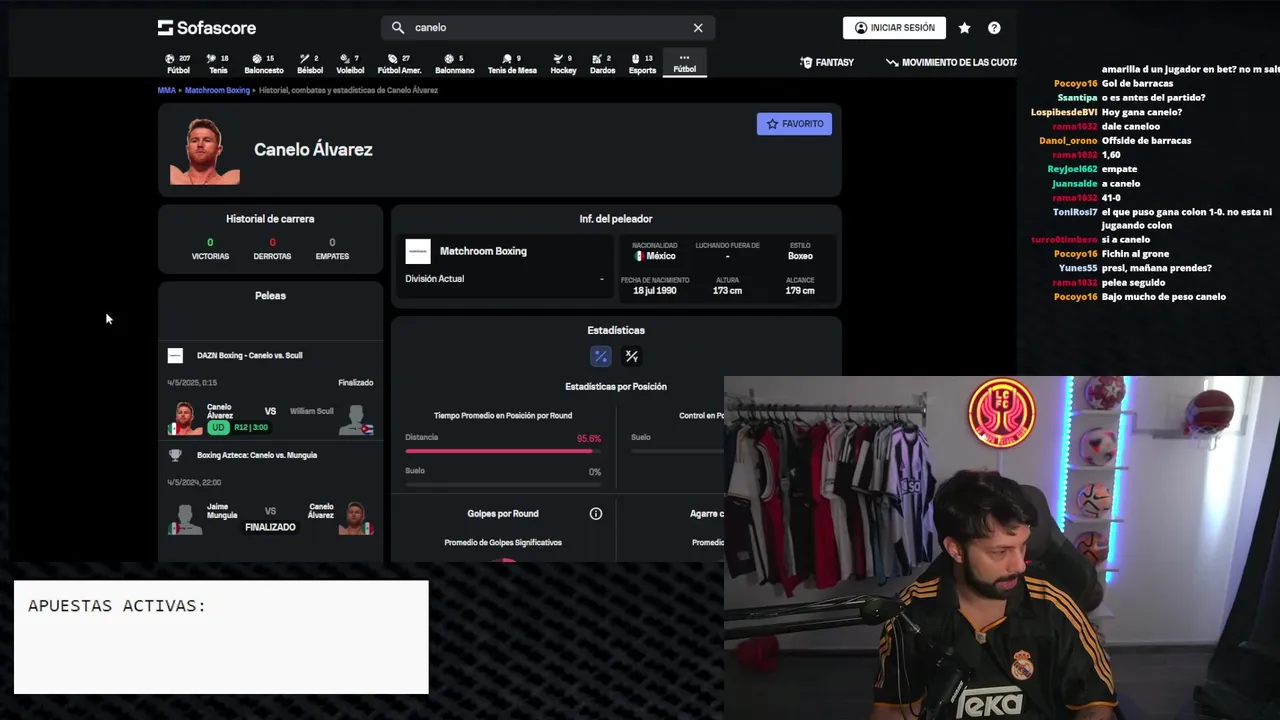Select Balonmano sport tab
The image size is (1280, 720).
(x=454, y=64)
